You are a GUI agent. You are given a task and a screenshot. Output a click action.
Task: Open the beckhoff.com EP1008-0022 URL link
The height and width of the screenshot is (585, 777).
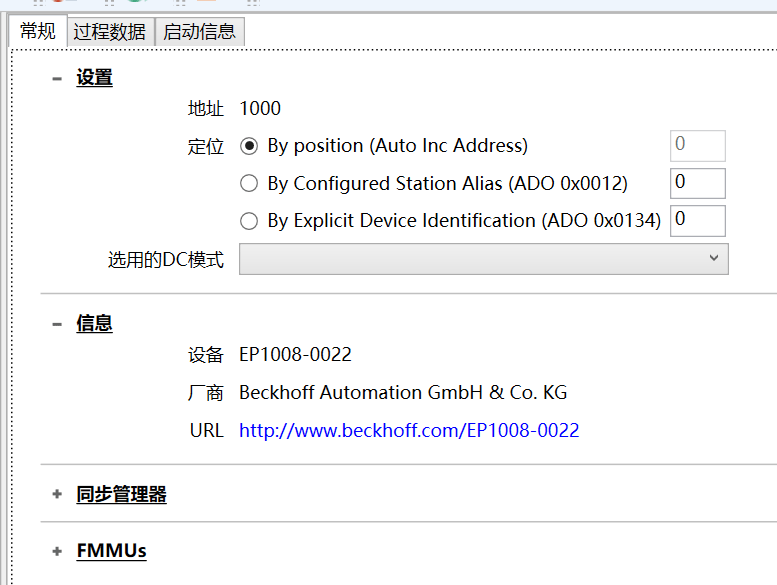[409, 431]
